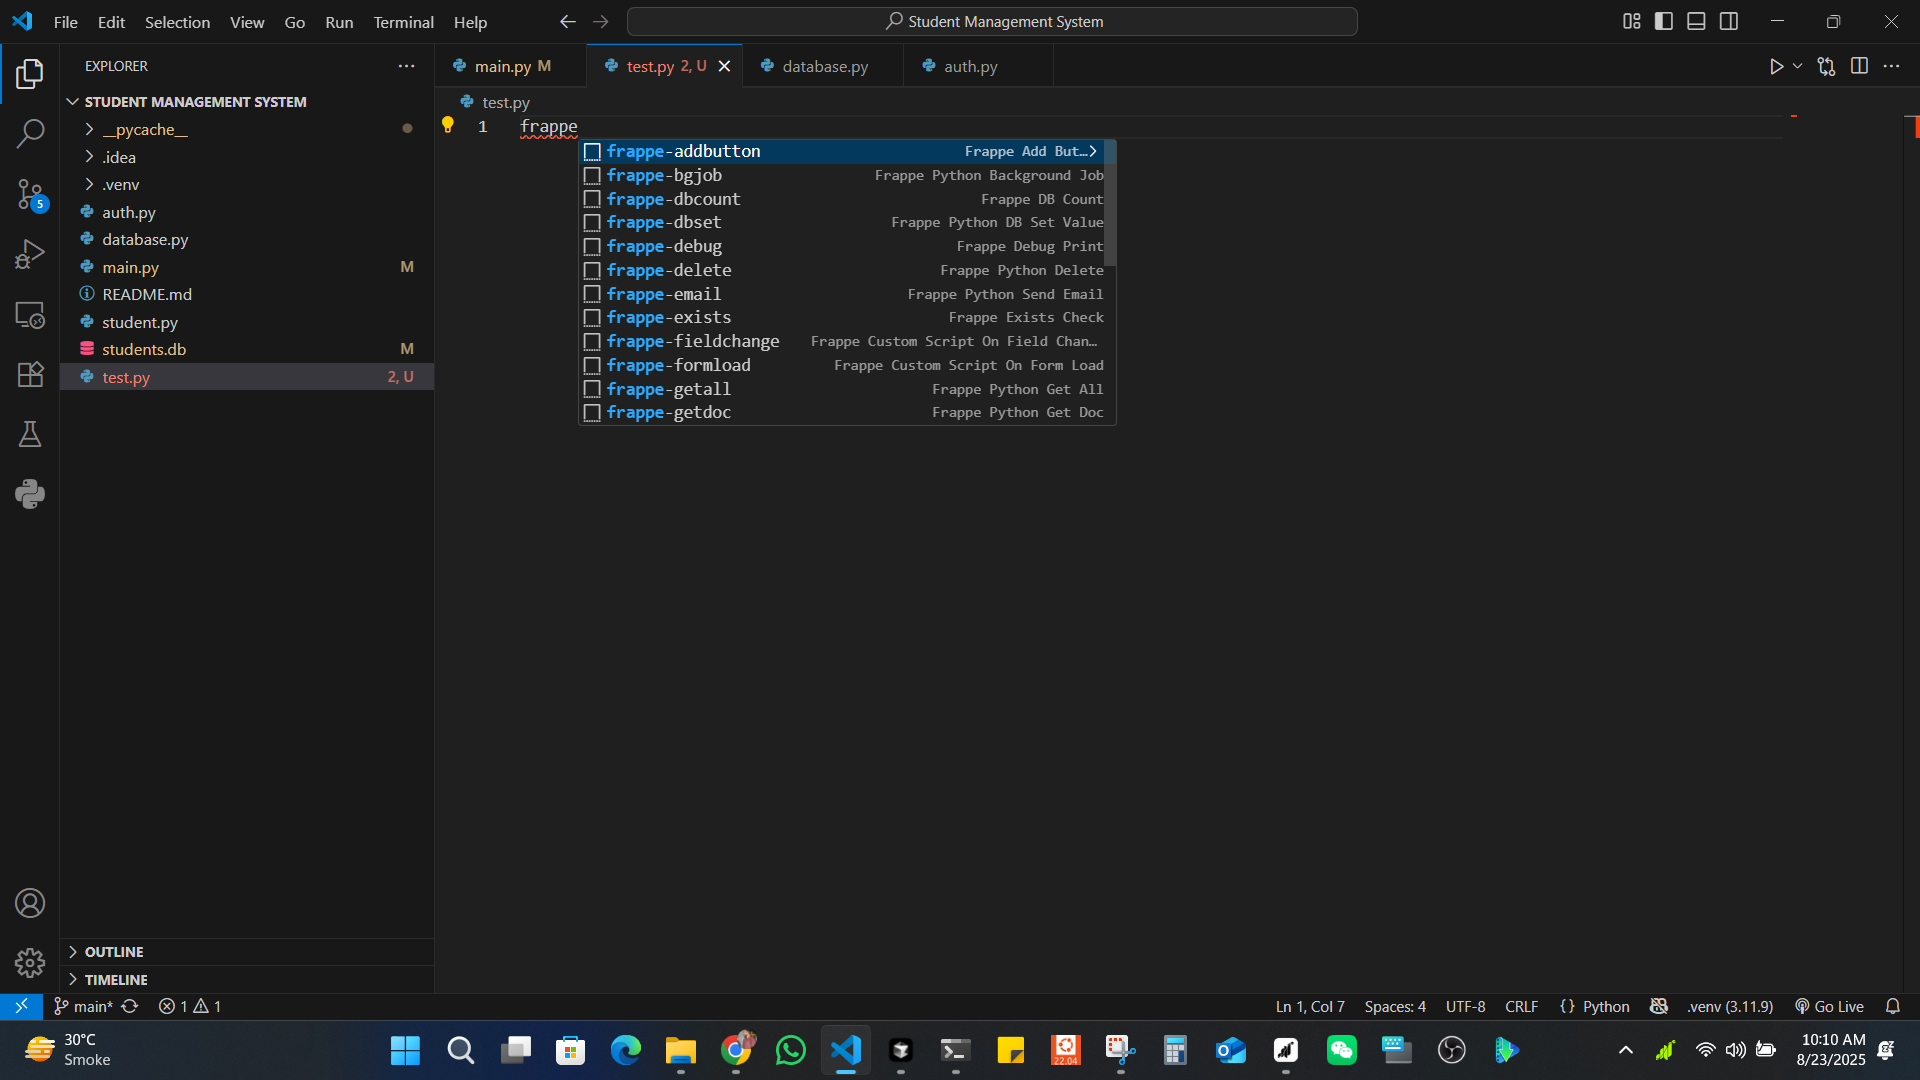Expand the OUTLINE section

(x=114, y=952)
